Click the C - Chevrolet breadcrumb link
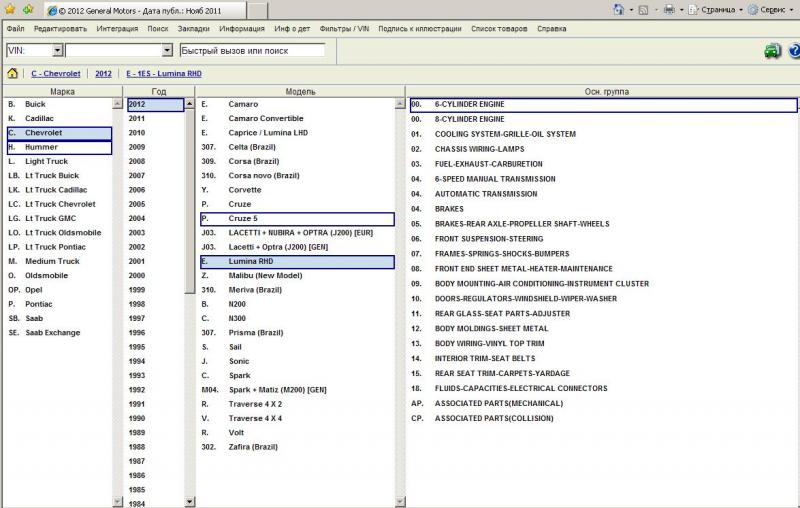Image resolution: width=800 pixels, height=508 pixels. coord(57,74)
